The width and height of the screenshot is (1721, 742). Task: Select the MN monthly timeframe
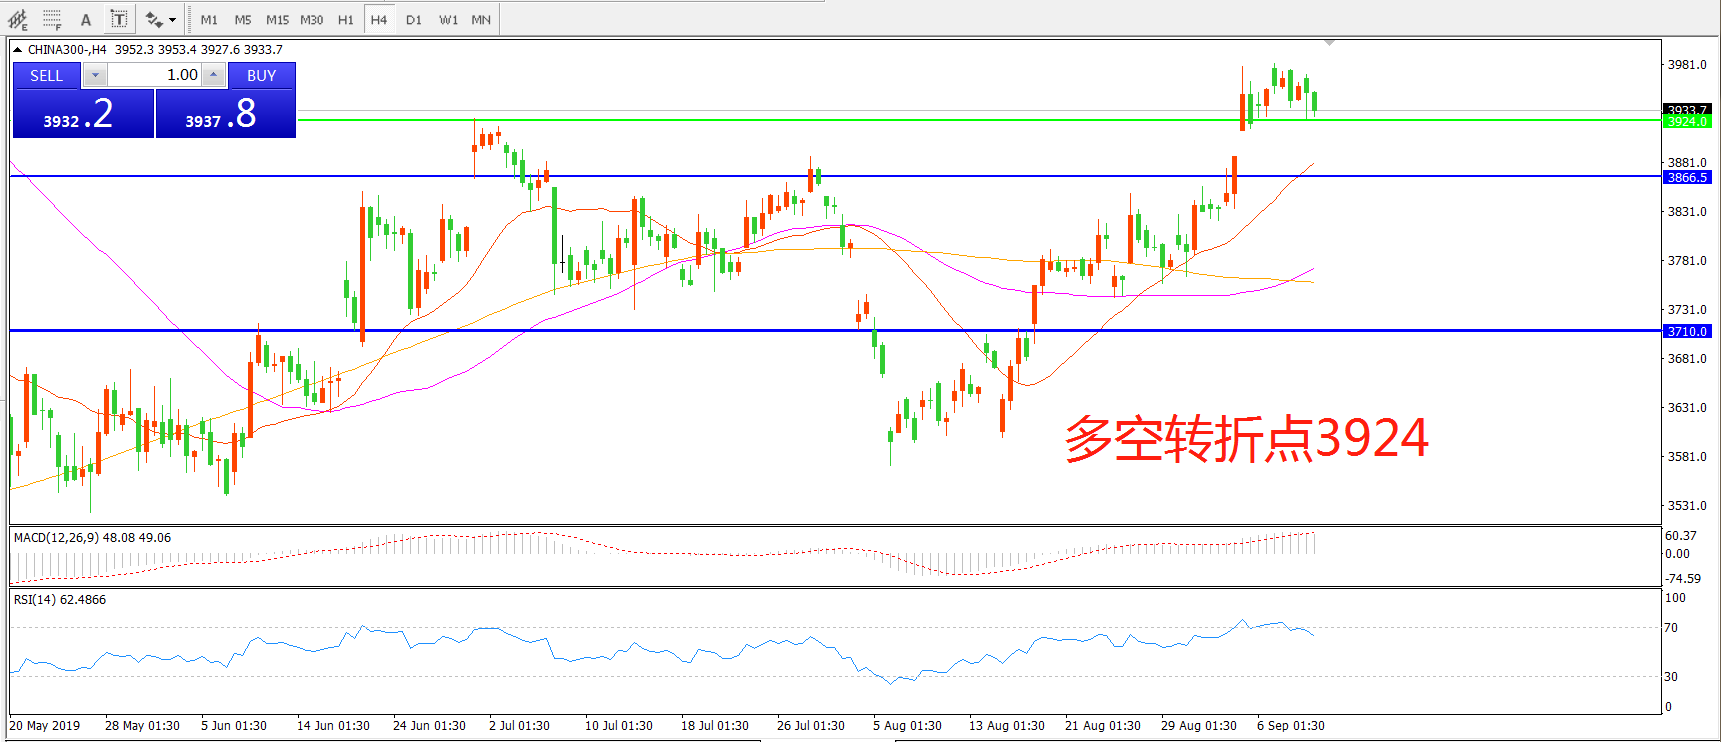(481, 20)
